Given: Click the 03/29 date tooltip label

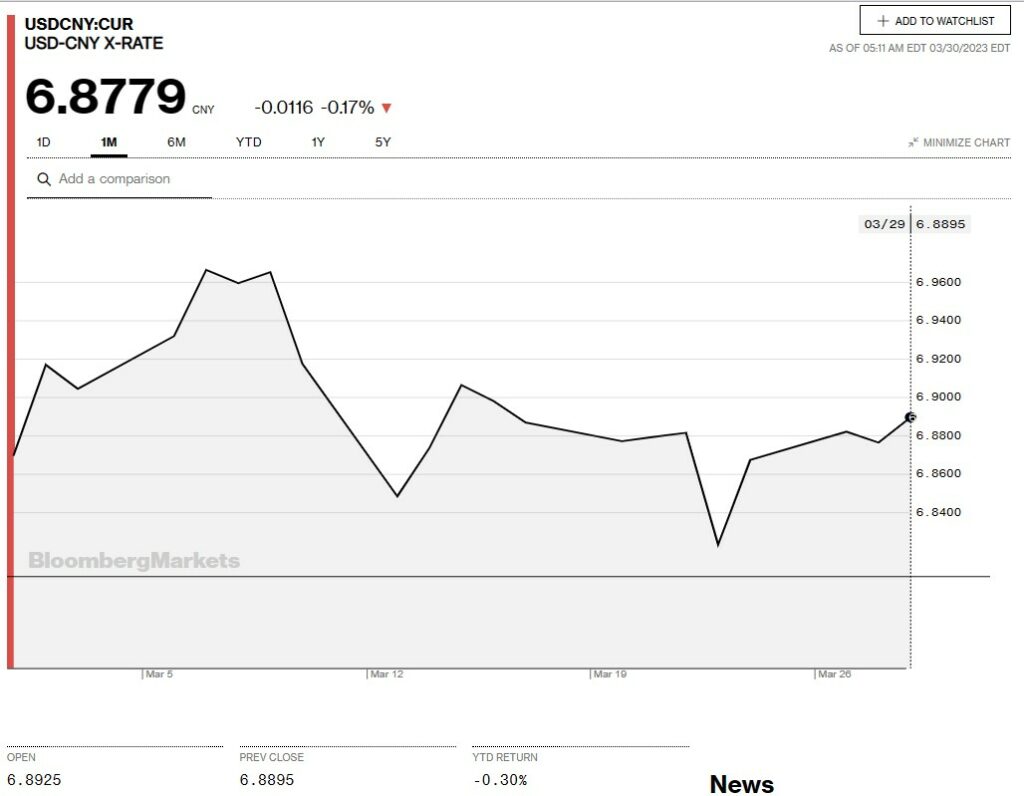Looking at the screenshot, I should point(885,224).
